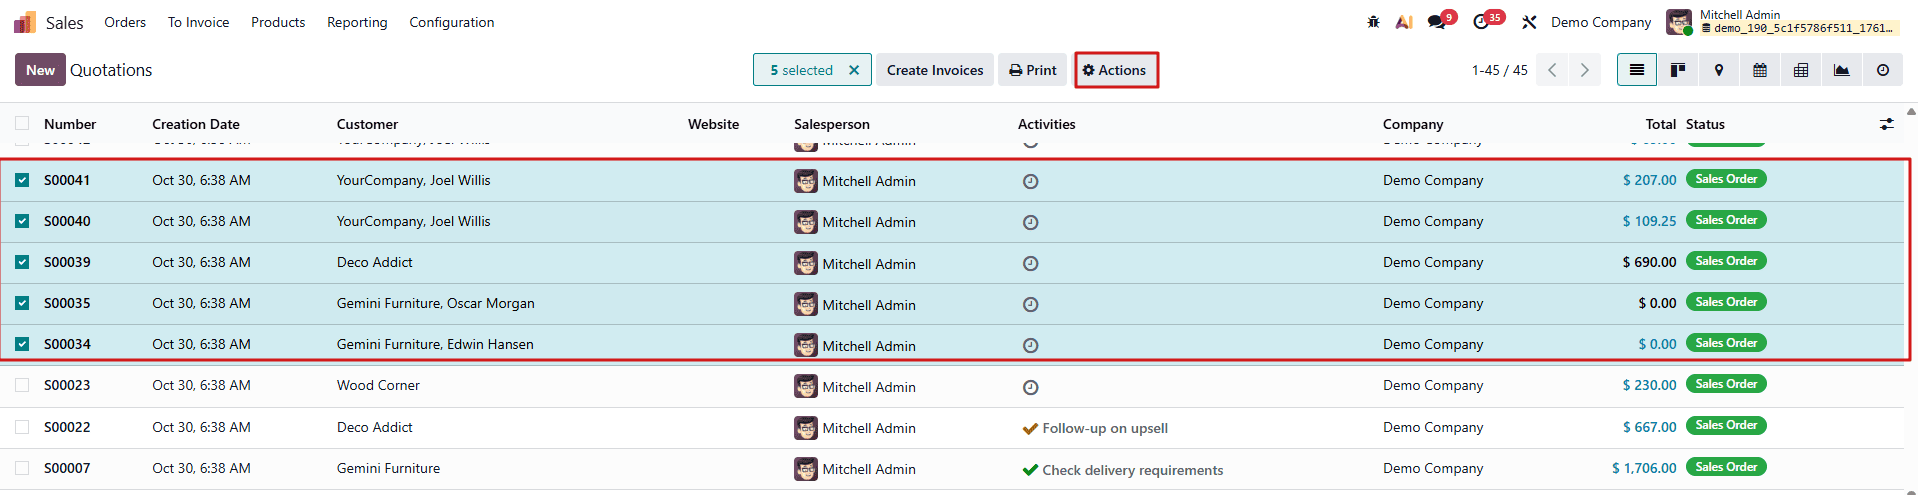
Task: Switch to graph view
Action: [1842, 70]
